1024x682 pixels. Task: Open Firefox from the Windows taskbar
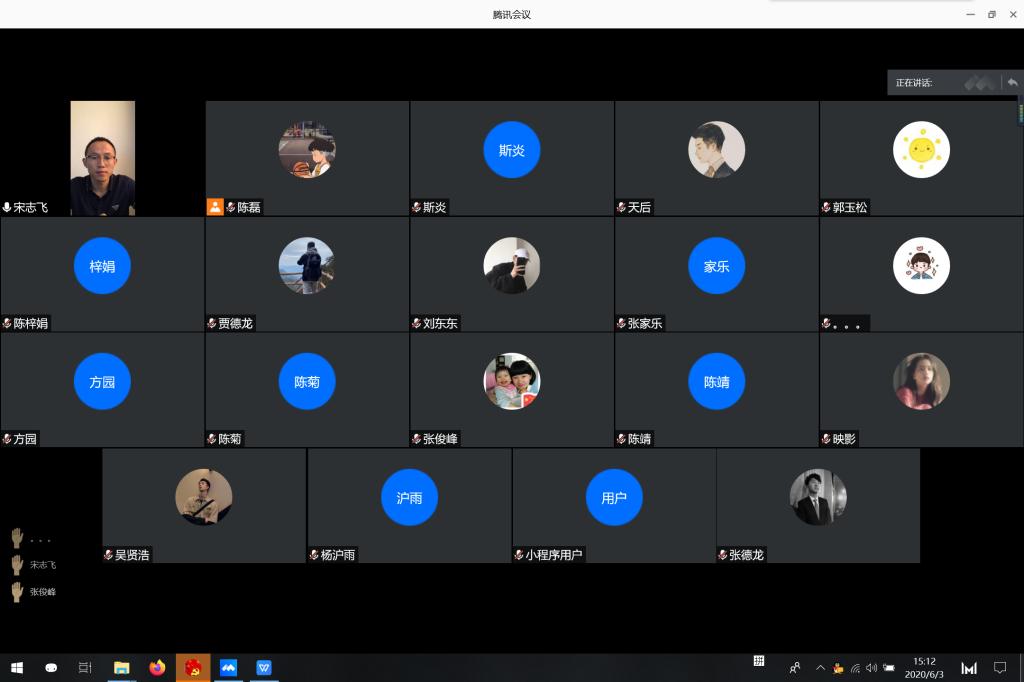157,667
